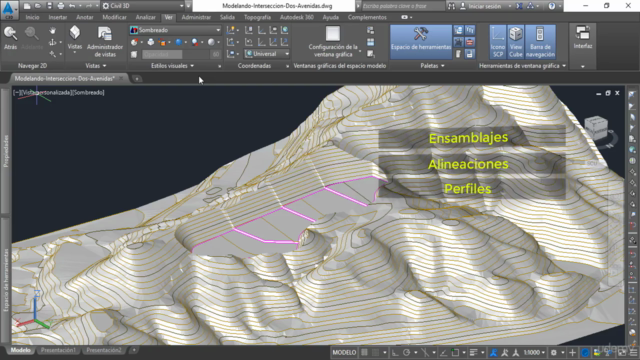Add a new drawing tab with plus
The height and width of the screenshot is (360, 640).
137,78
